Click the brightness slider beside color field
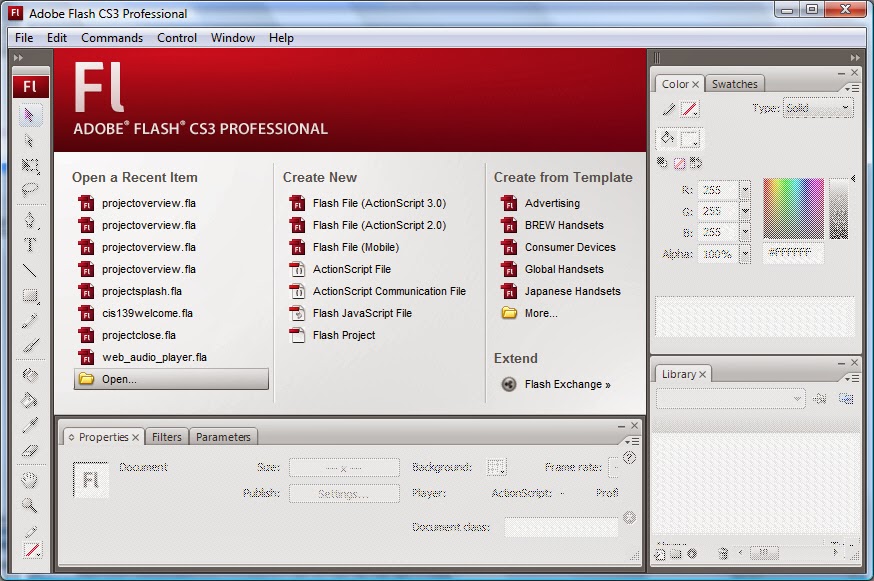This screenshot has width=874, height=581. point(839,209)
